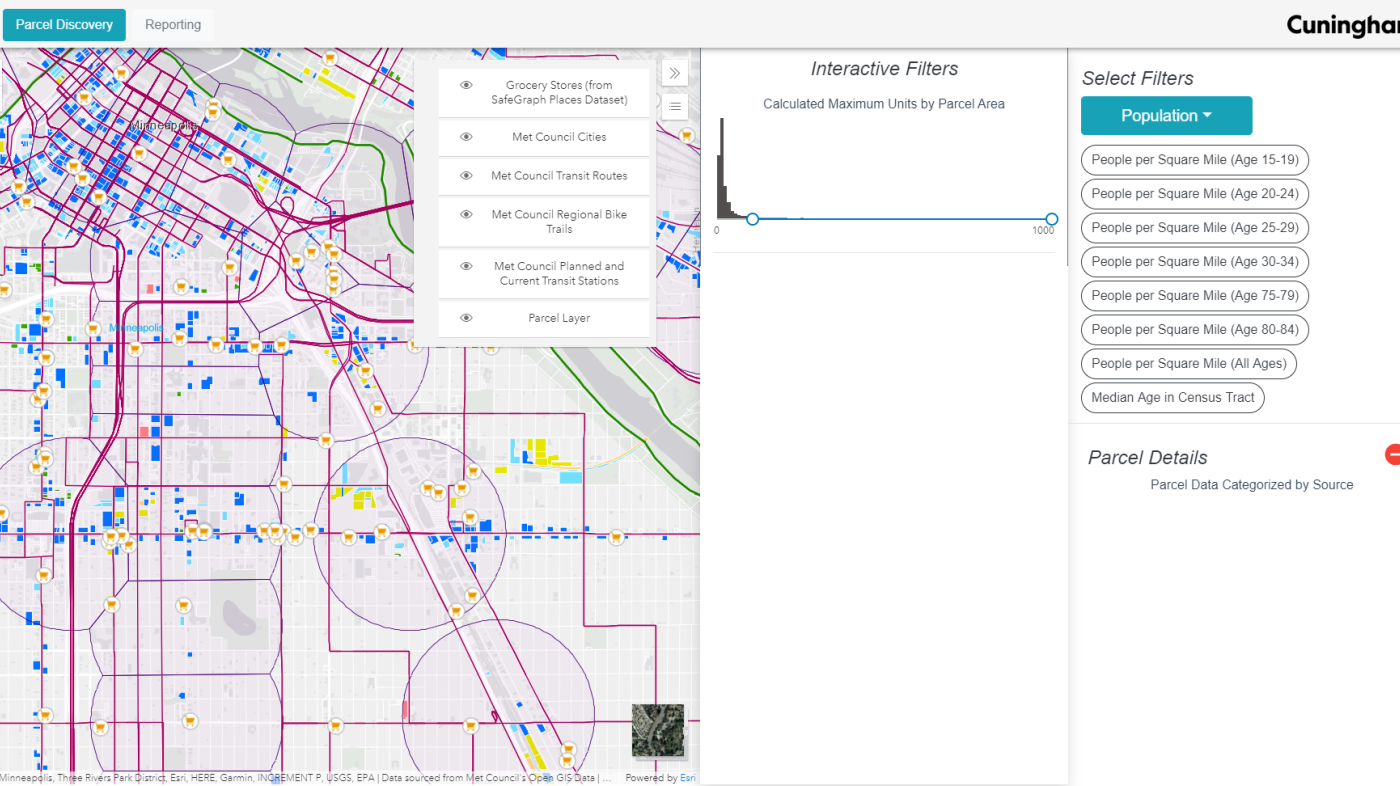Select the Parcel Layer row text

coord(559,318)
